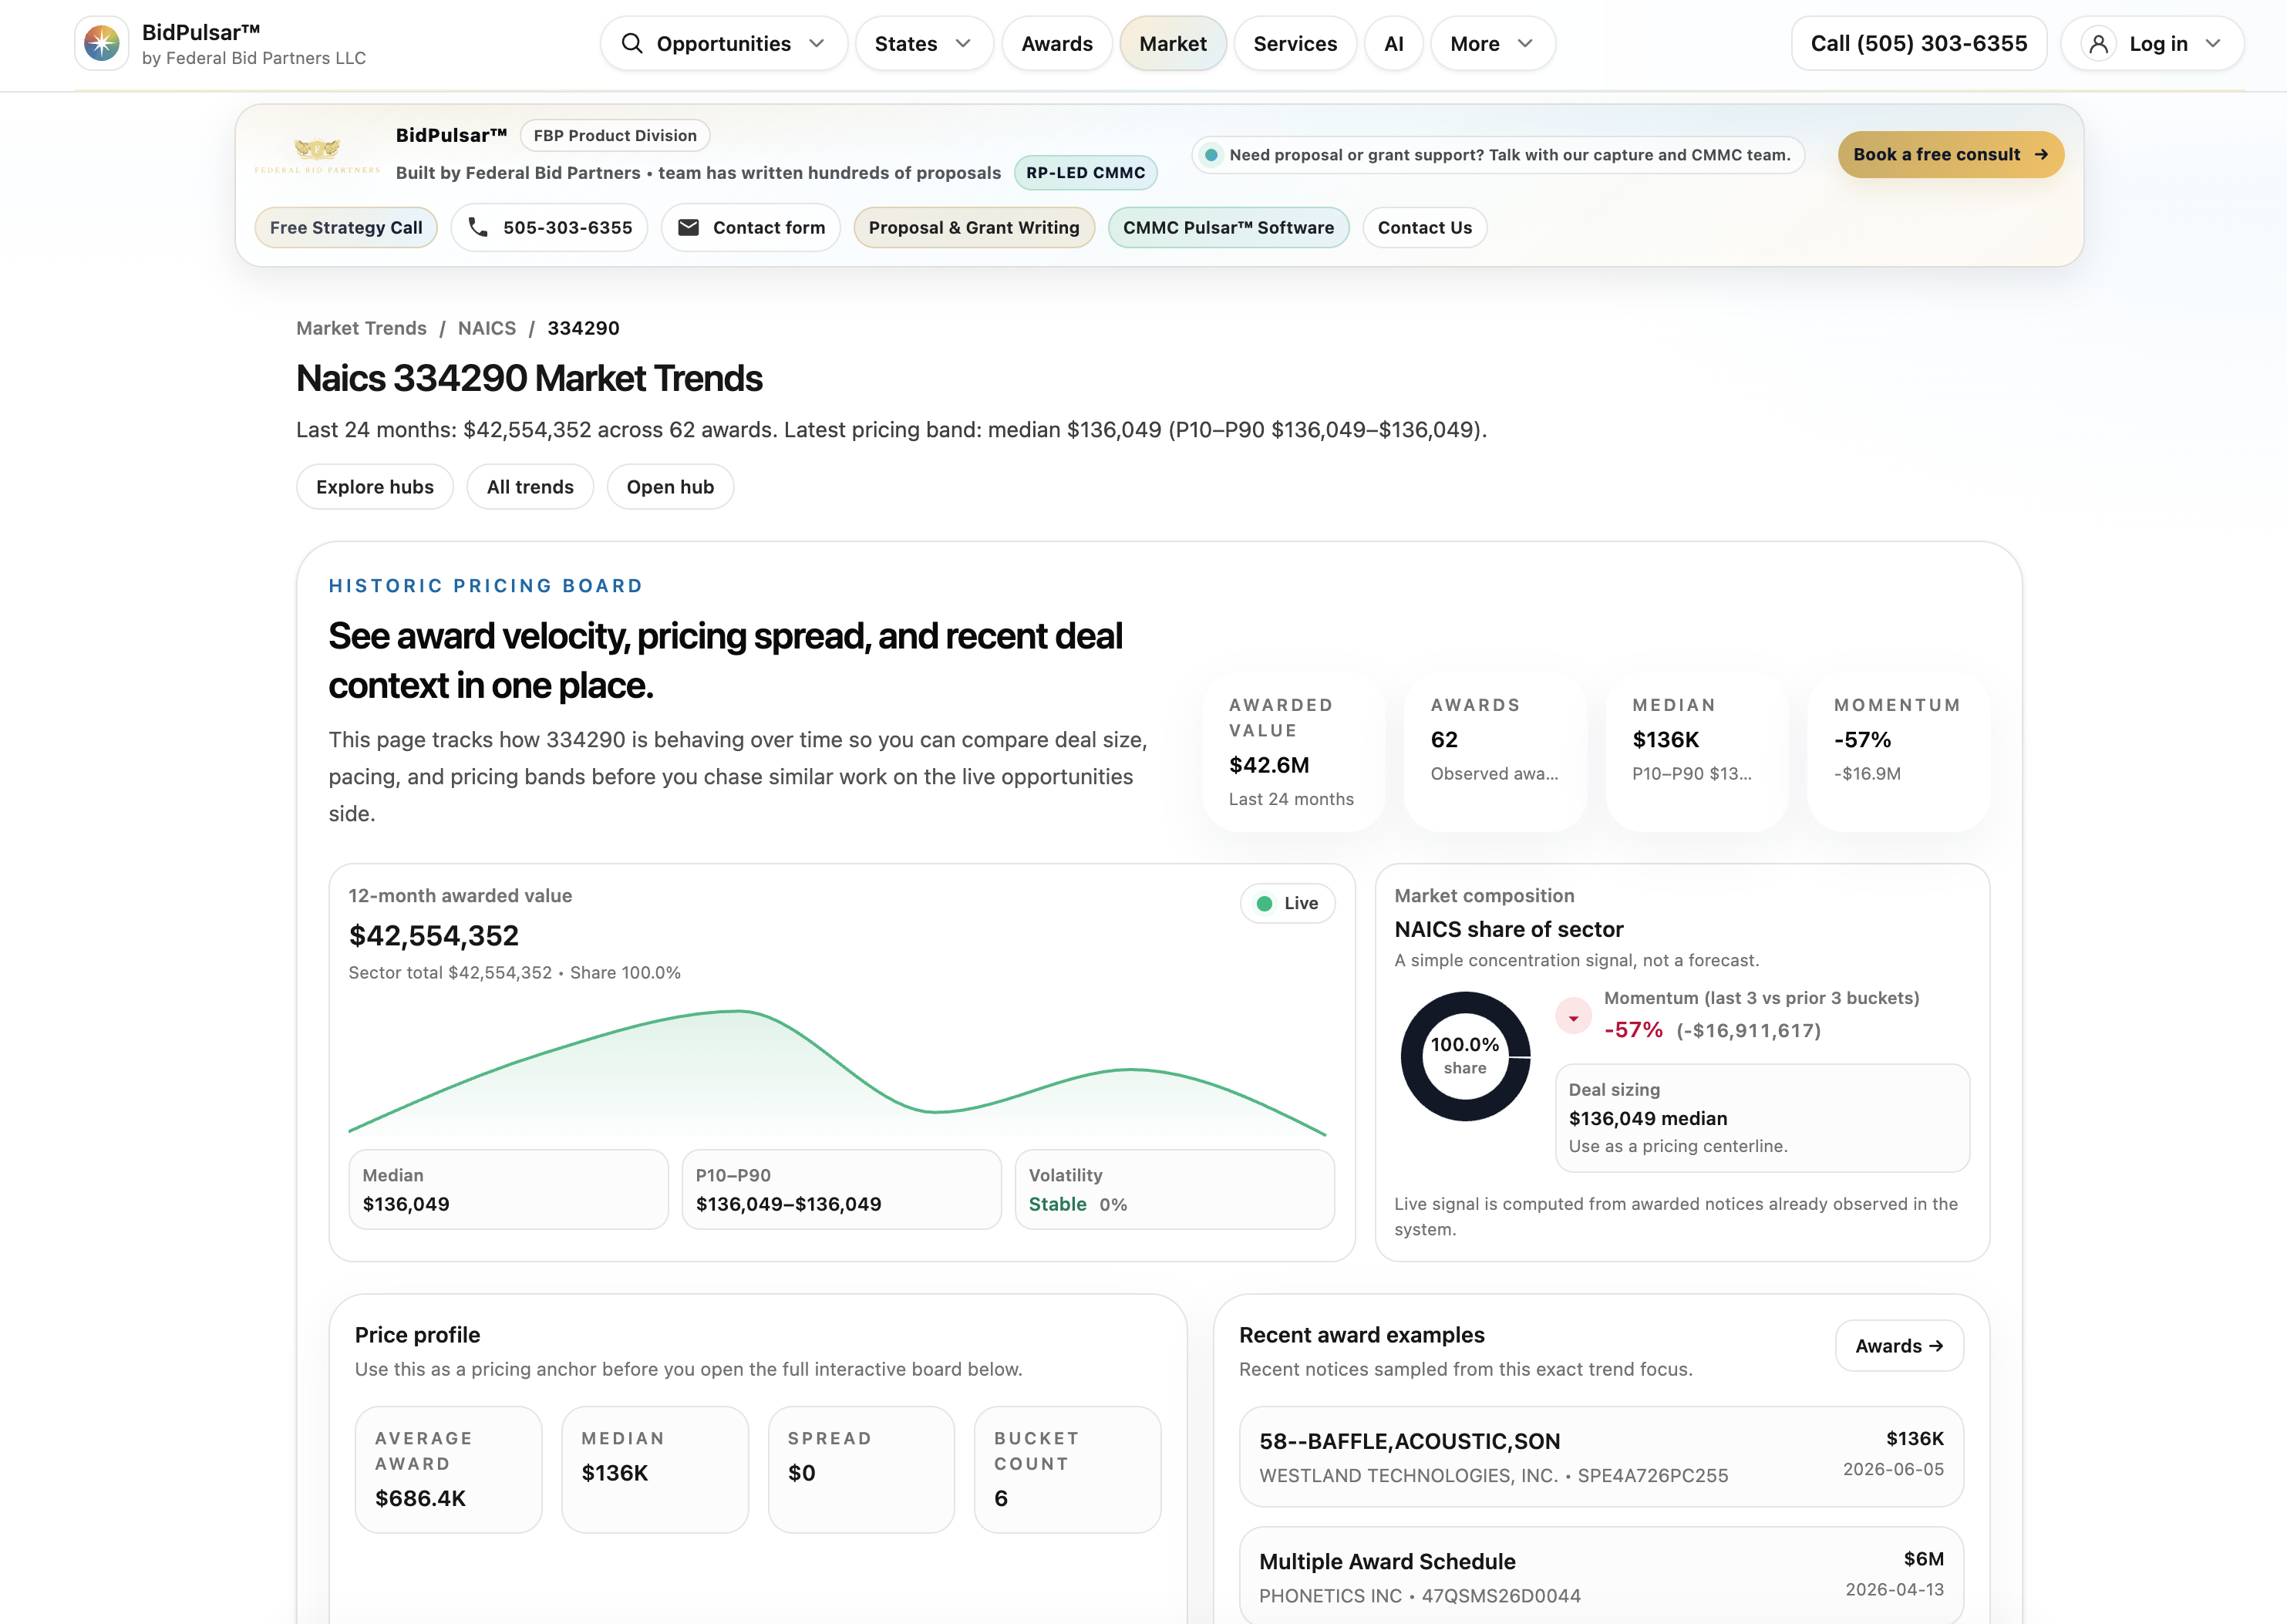Expand the States dropdown chevron
The height and width of the screenshot is (1624, 2287).
pyautogui.click(x=963, y=44)
